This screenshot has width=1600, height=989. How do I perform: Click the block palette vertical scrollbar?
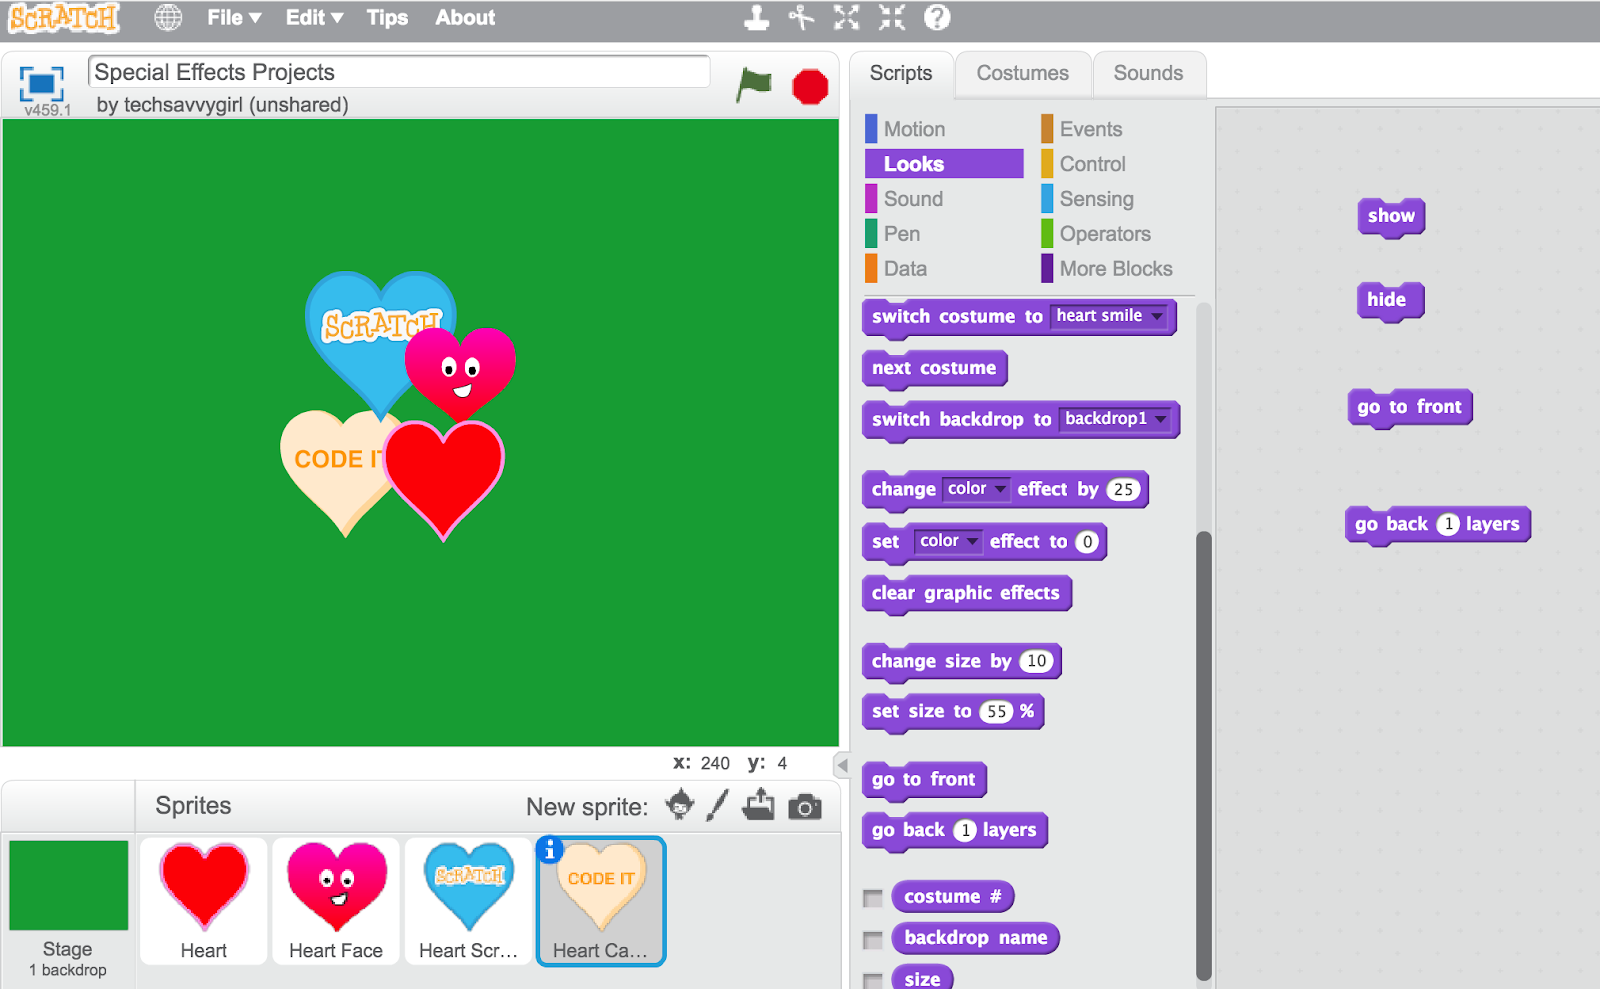pyautogui.click(x=1204, y=755)
